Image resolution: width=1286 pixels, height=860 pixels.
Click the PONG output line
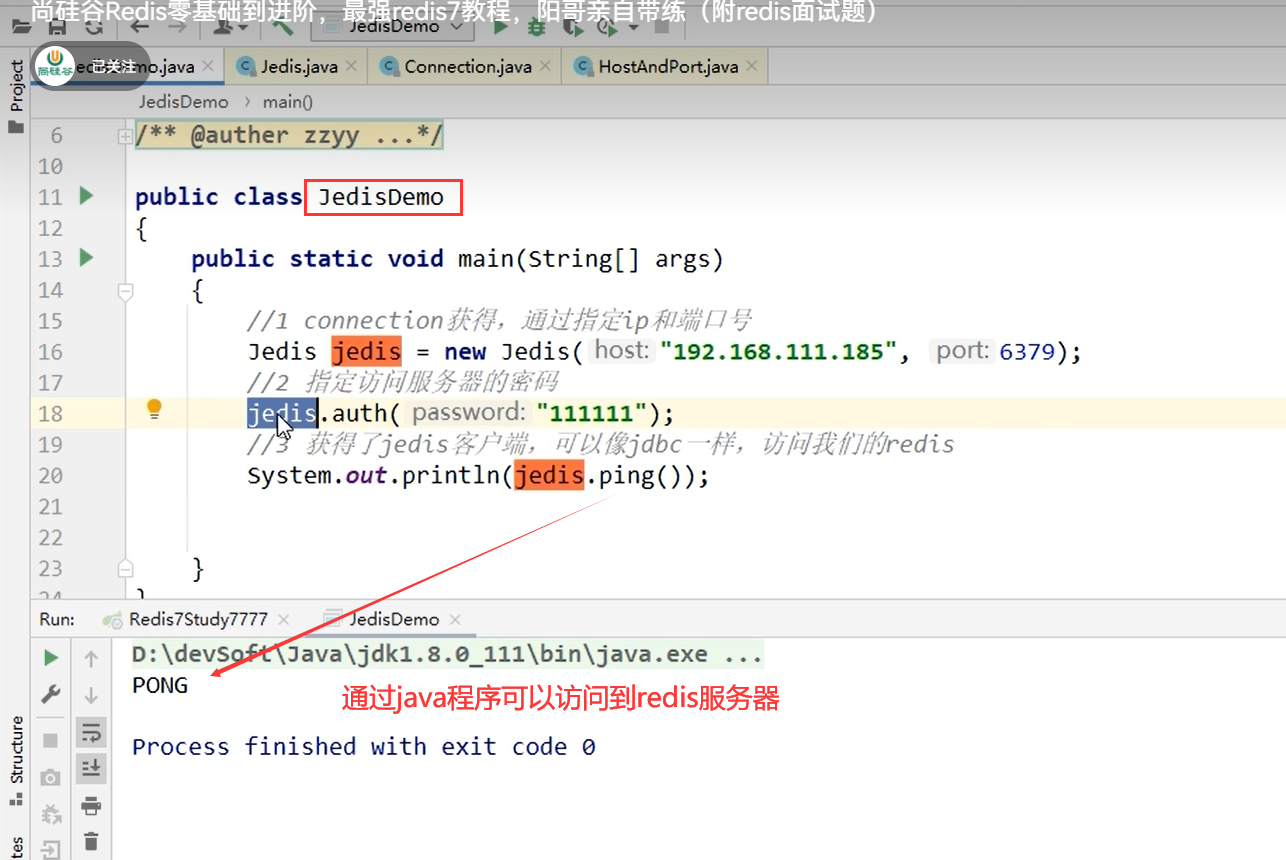160,686
